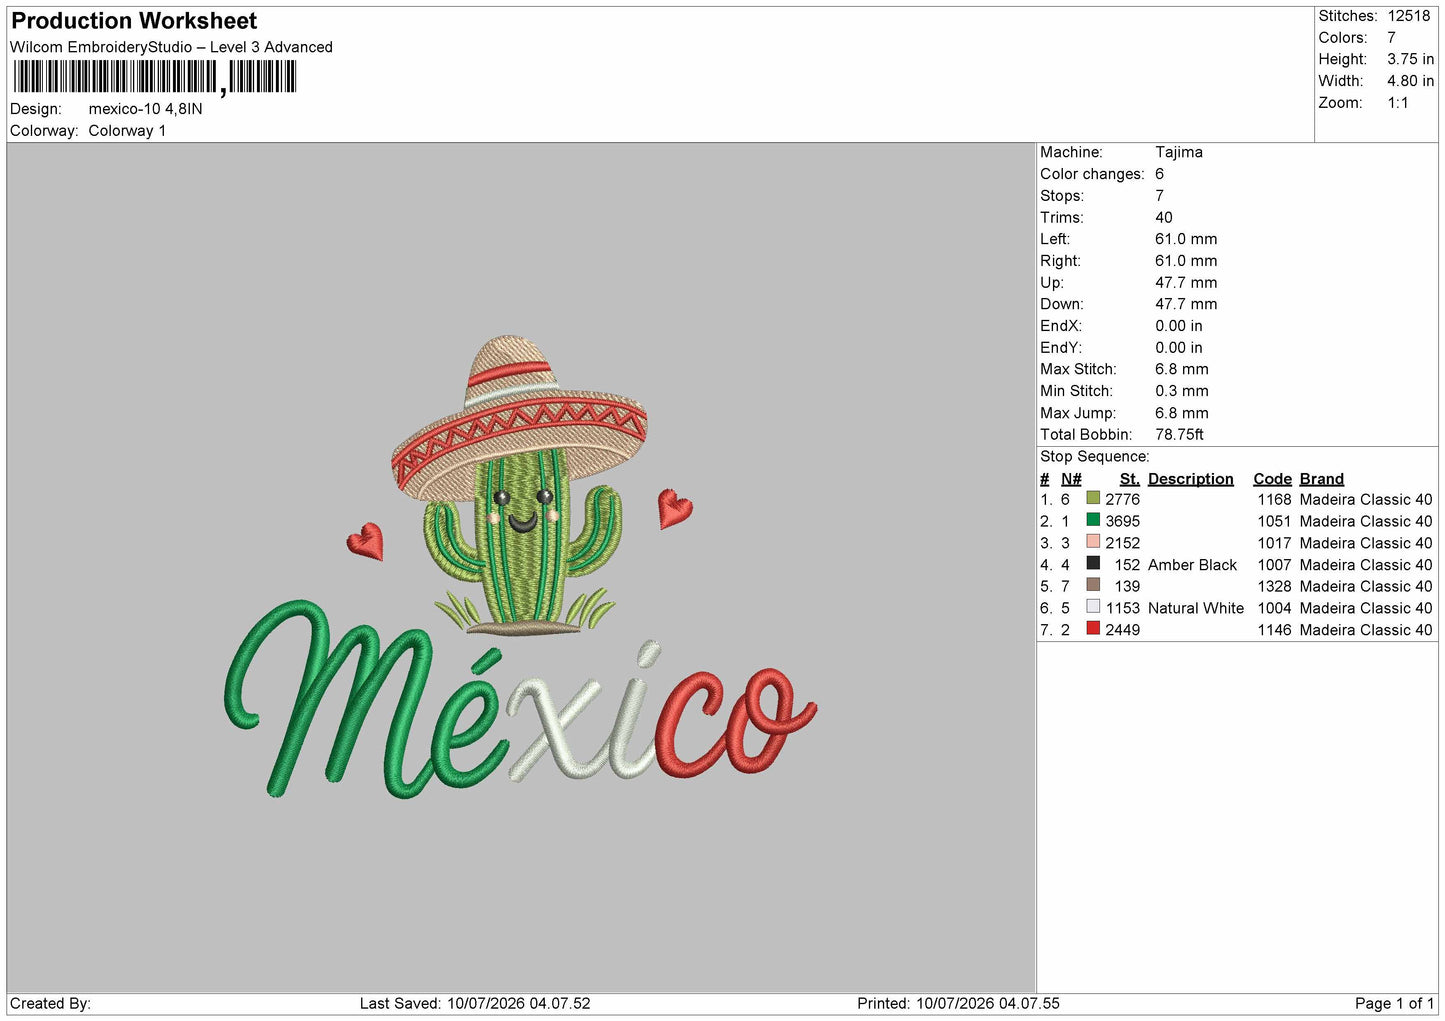Click the left red heart in design
1445x1021 pixels.
[366, 541]
